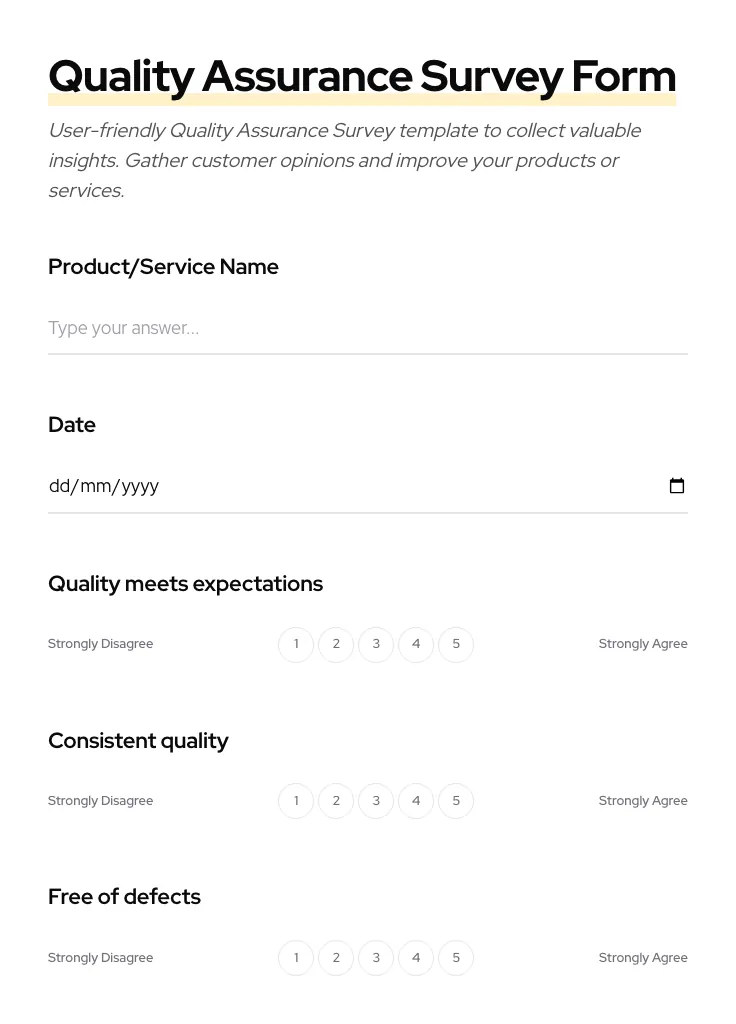Pick rating 2 for Free of defects
Screen dimensions: 736x1024
(x=336, y=957)
